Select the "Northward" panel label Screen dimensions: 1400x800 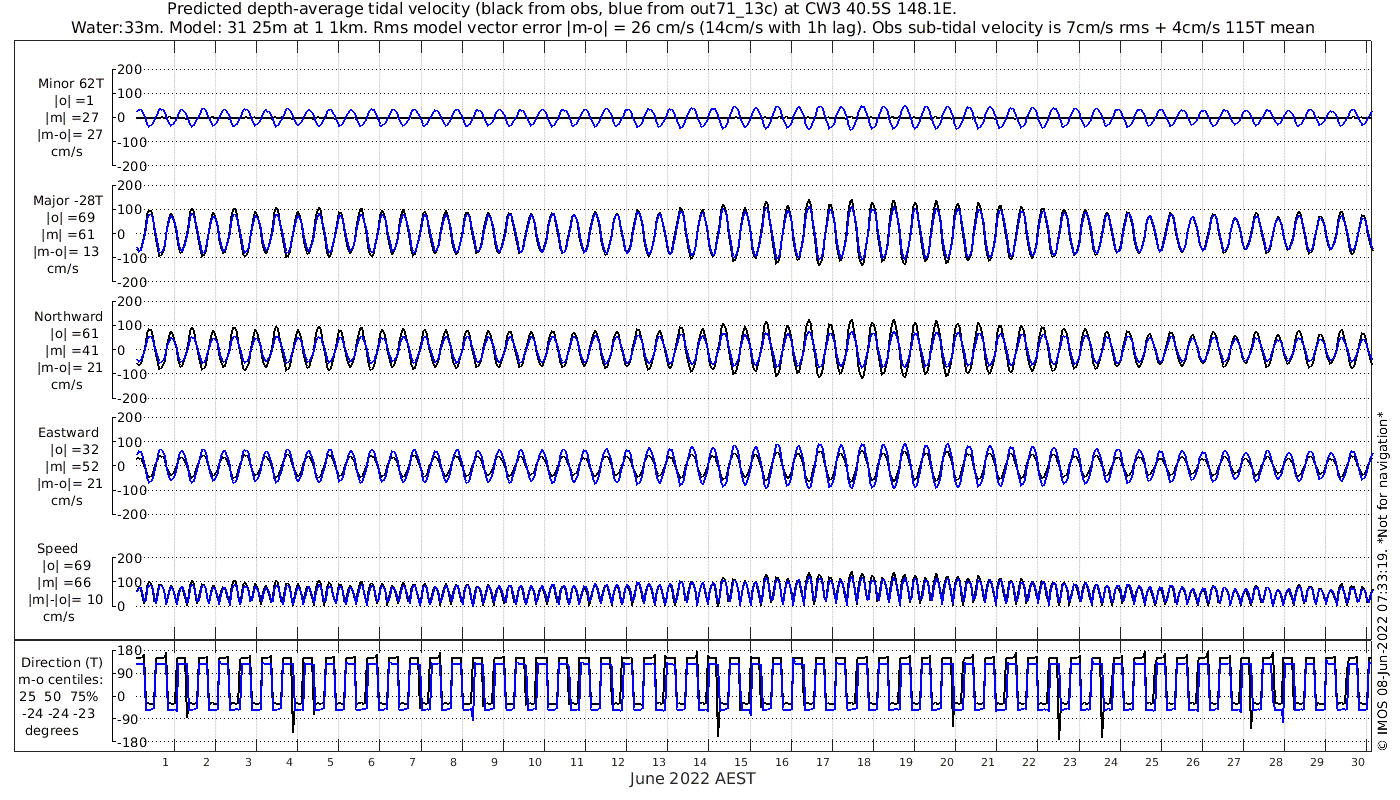pyautogui.click(x=68, y=317)
